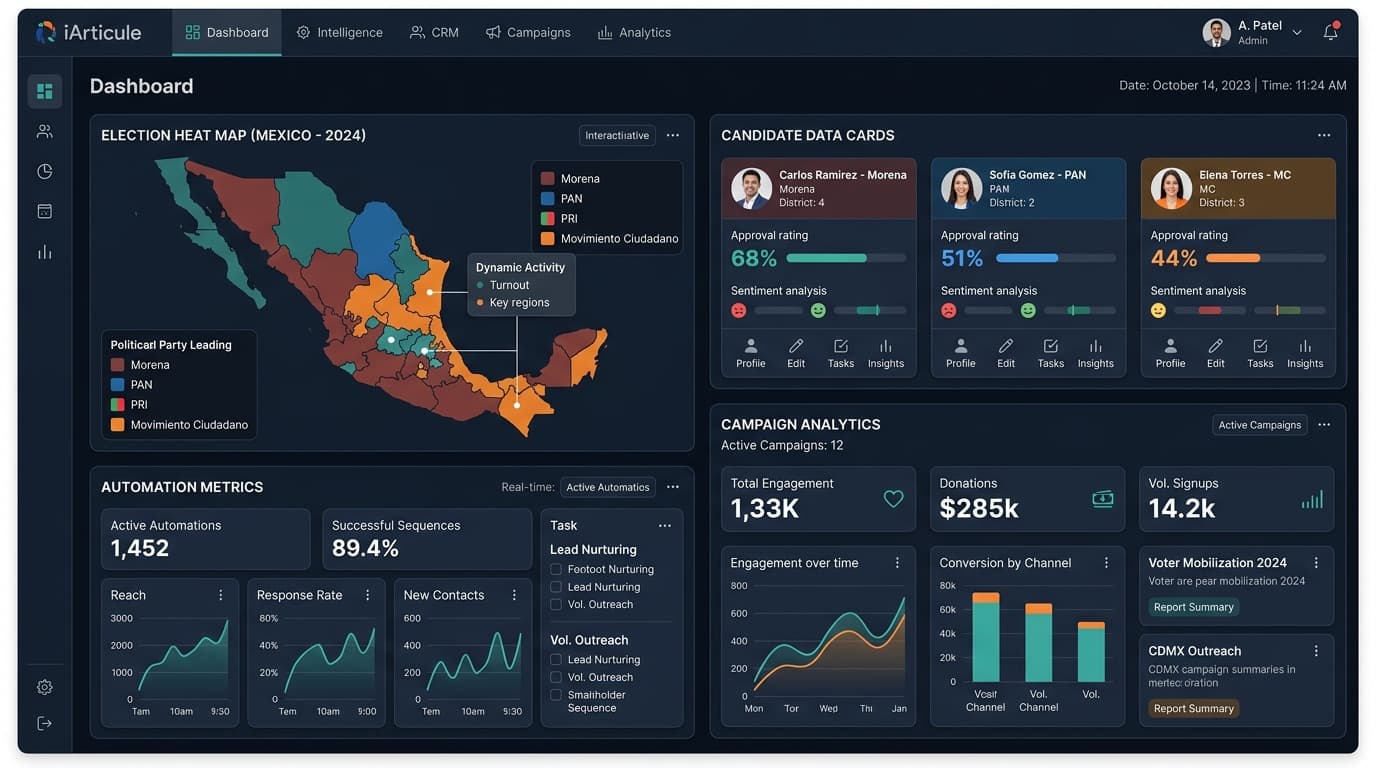1376x768 pixels.
Task: Open the pie chart icon in sidebar
Action: (44, 171)
